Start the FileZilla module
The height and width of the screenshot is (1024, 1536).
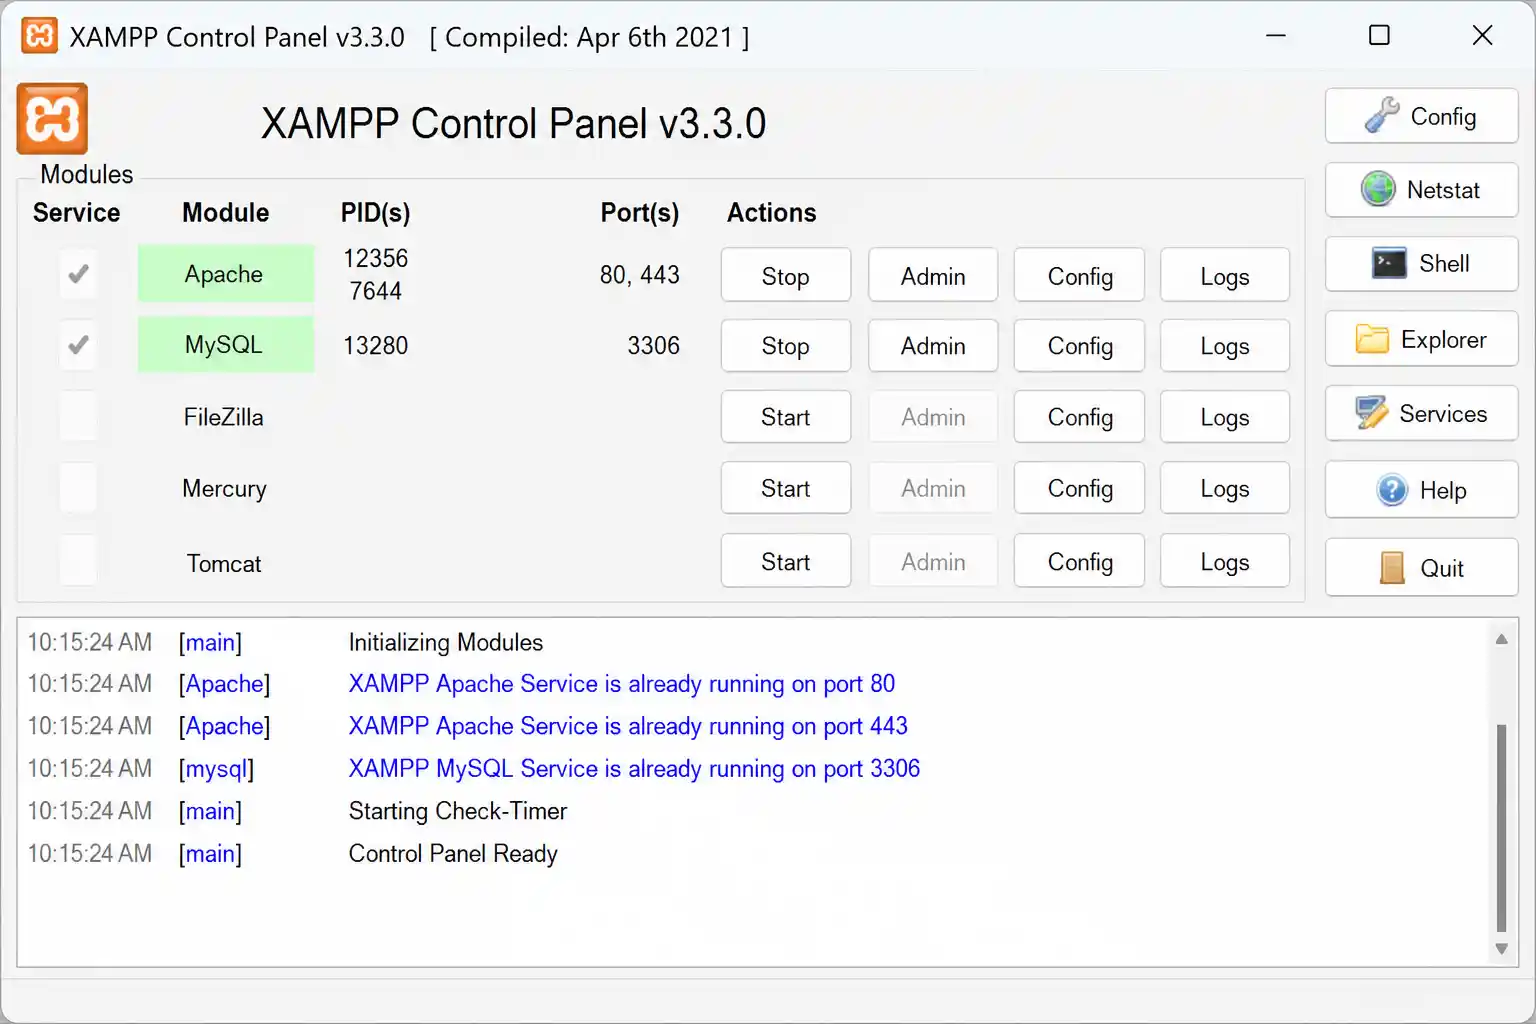(x=785, y=416)
